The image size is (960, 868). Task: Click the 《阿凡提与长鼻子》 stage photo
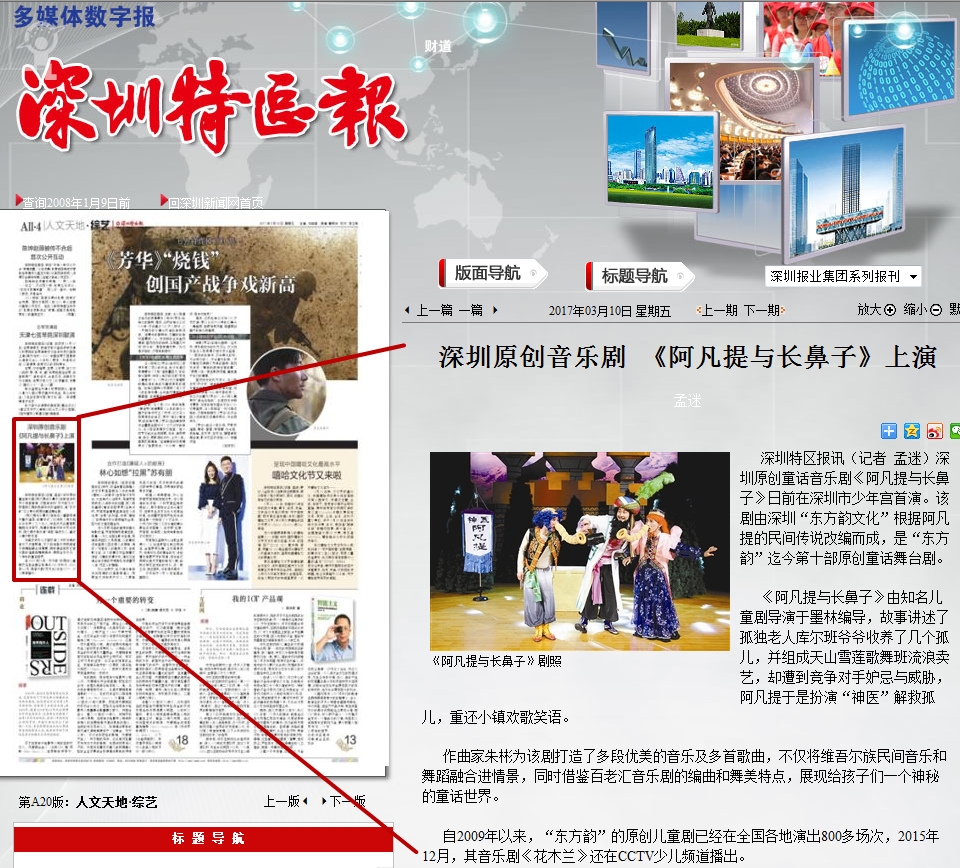coord(580,551)
